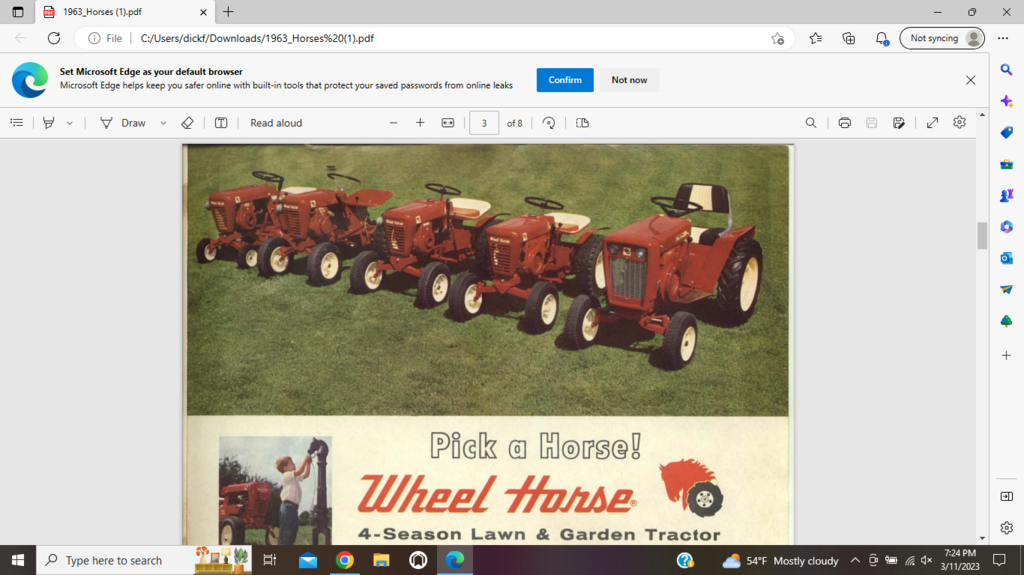Open the Favorites list
Viewport: 1024px width, 575px height.
[x=816, y=38]
